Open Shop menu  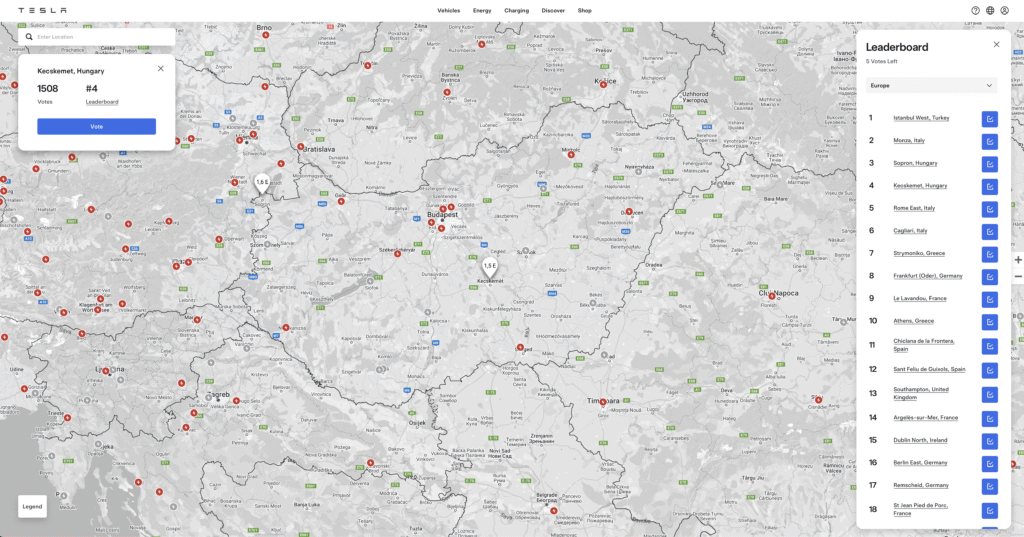[x=584, y=10]
